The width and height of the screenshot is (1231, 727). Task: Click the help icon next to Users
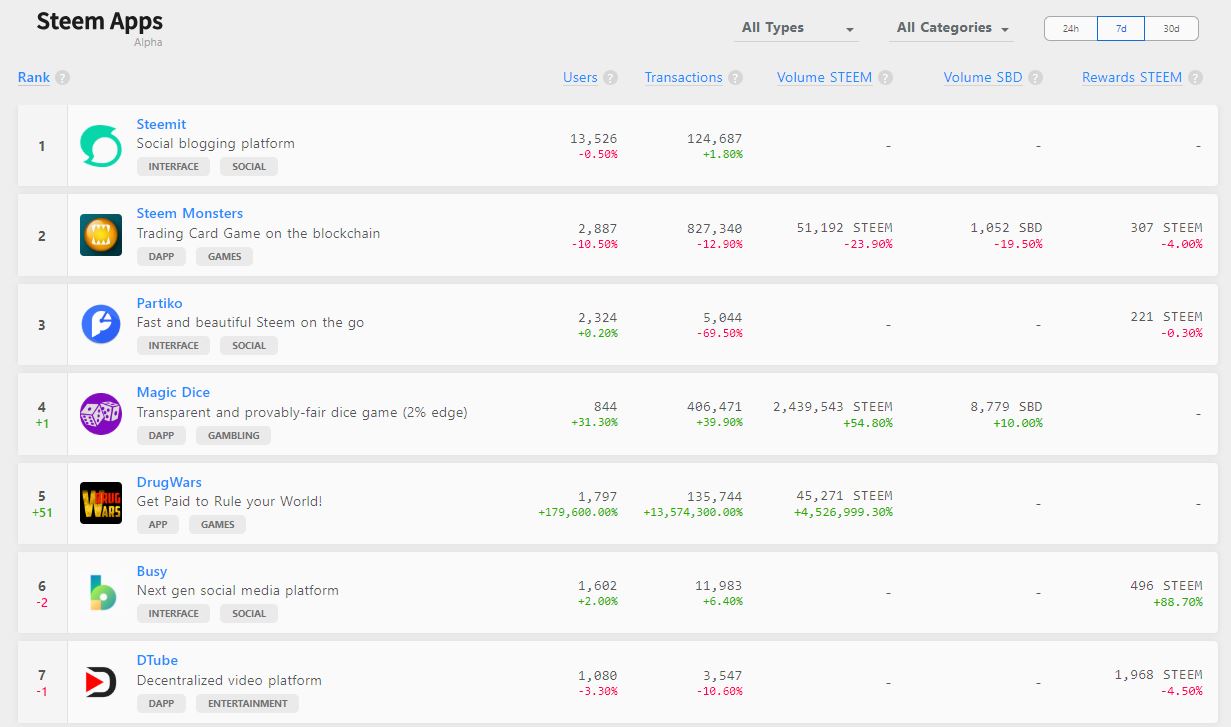point(610,78)
